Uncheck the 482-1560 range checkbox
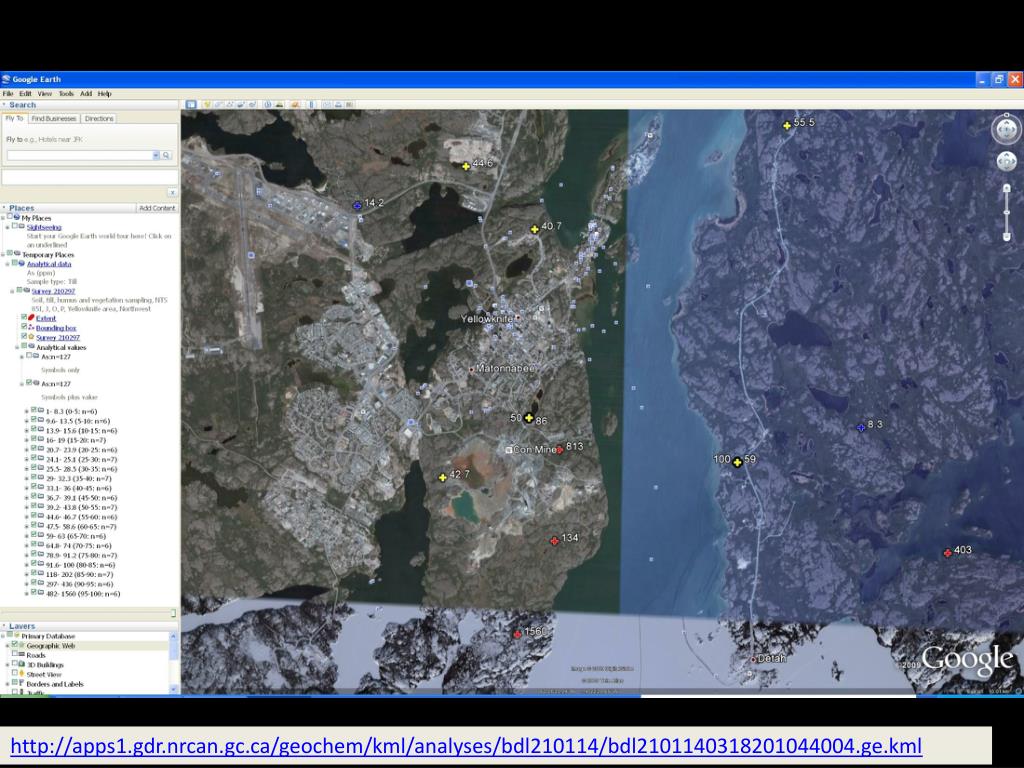1024x768 pixels. pos(34,593)
